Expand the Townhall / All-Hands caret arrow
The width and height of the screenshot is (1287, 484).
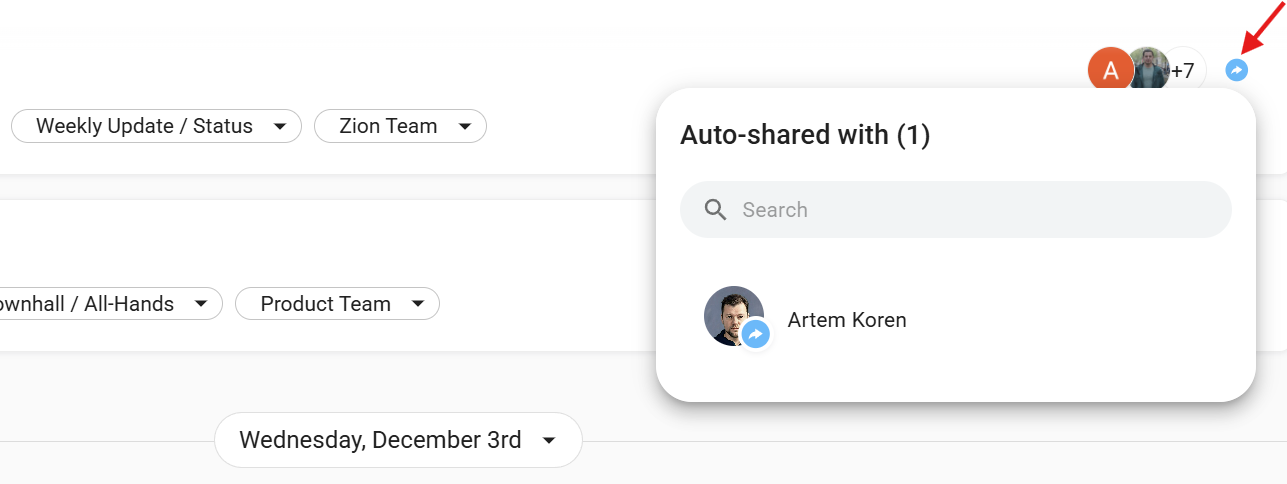201,304
